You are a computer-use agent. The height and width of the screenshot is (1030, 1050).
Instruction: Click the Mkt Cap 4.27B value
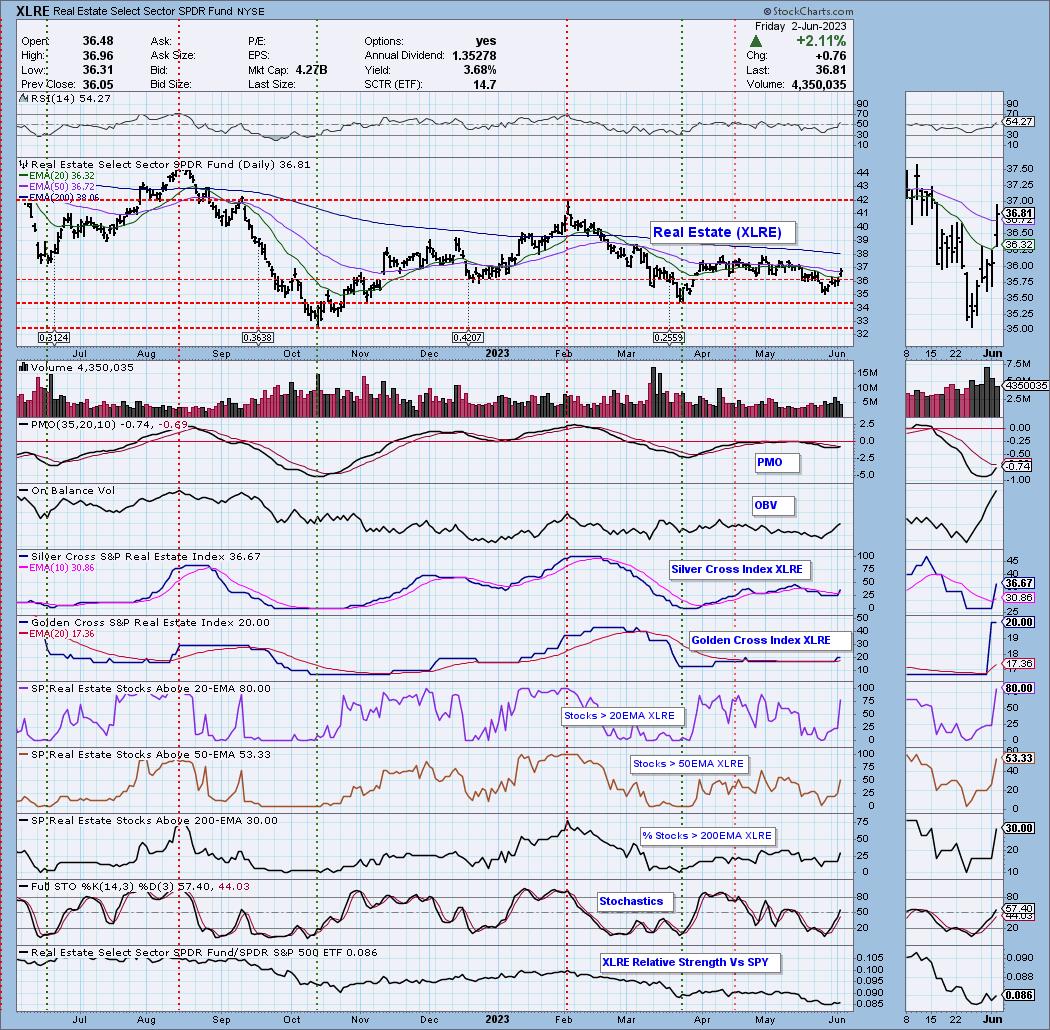pyautogui.click(x=311, y=70)
